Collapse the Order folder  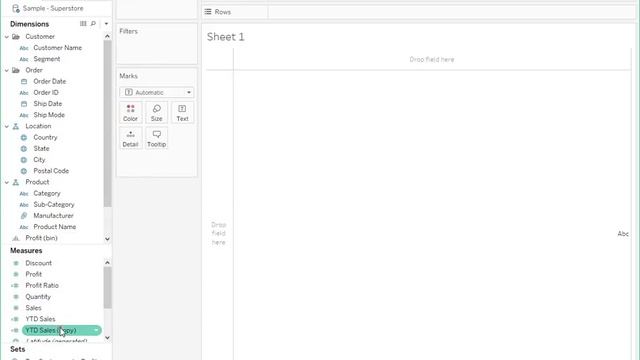[7, 70]
